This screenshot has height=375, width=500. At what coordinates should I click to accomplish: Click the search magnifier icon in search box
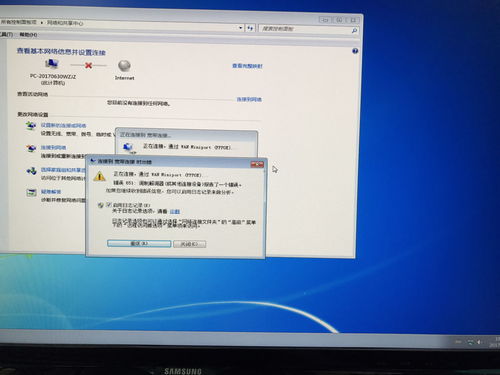point(354,31)
